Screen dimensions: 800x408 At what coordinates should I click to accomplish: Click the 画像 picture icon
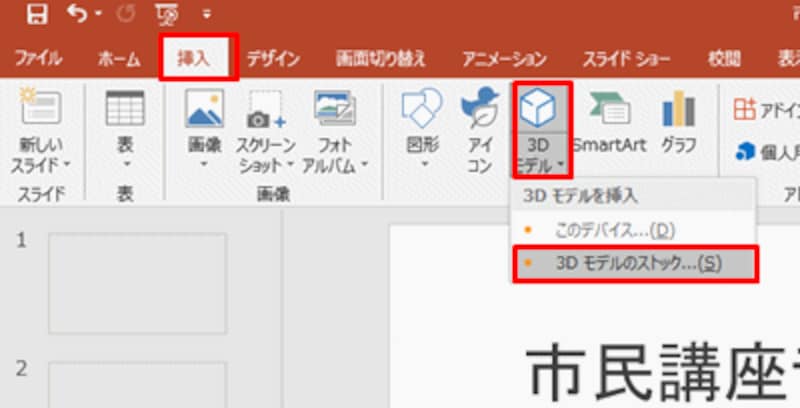[204, 108]
